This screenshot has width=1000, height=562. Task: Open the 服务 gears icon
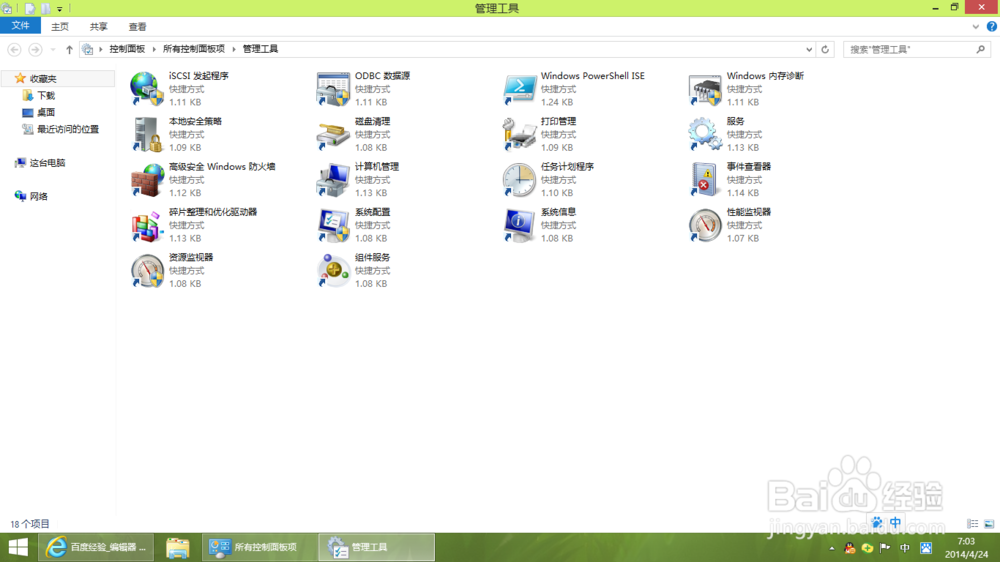705,134
